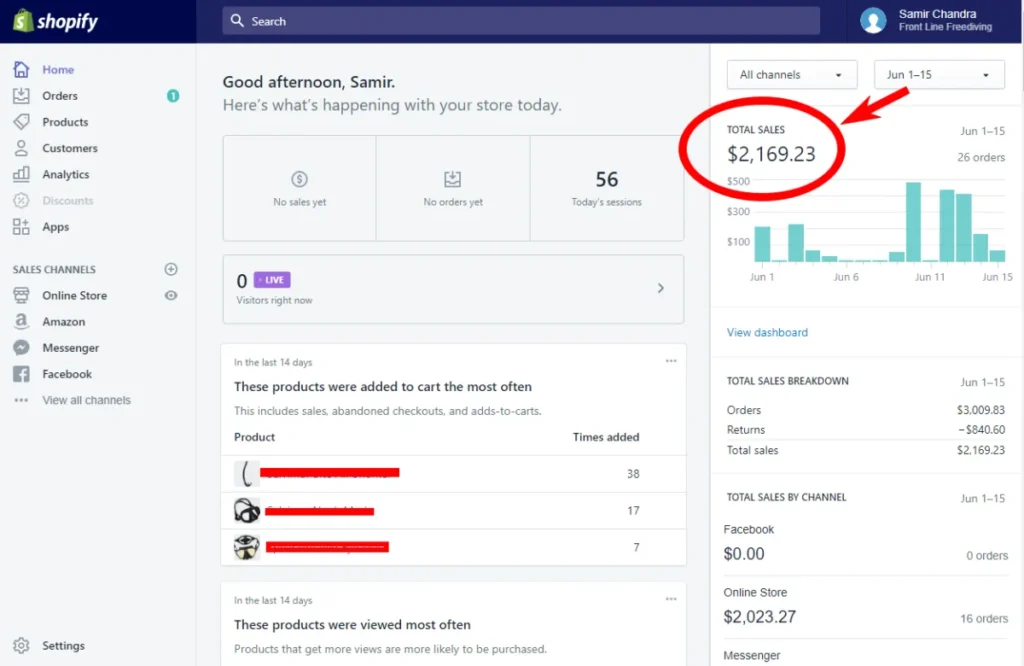
Task: Open the All channels dropdown
Action: point(792,75)
